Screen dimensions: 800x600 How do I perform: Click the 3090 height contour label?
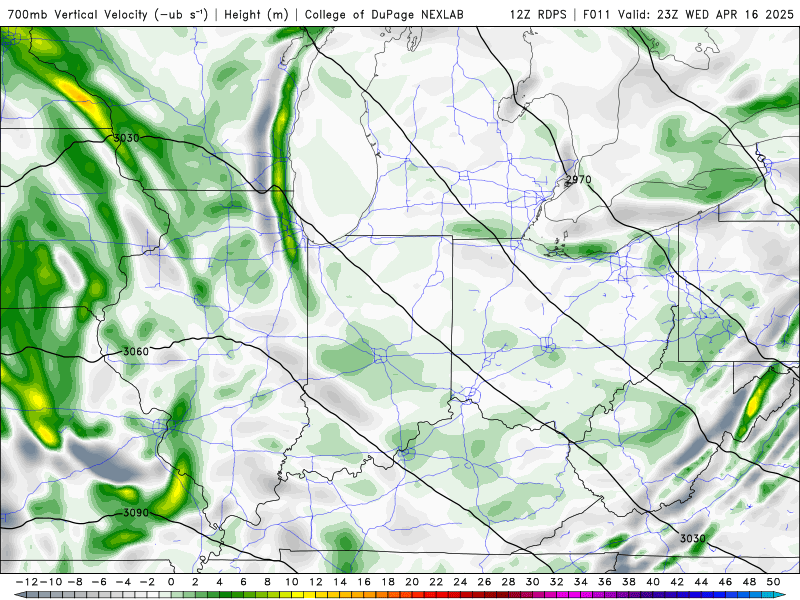pyautogui.click(x=136, y=513)
